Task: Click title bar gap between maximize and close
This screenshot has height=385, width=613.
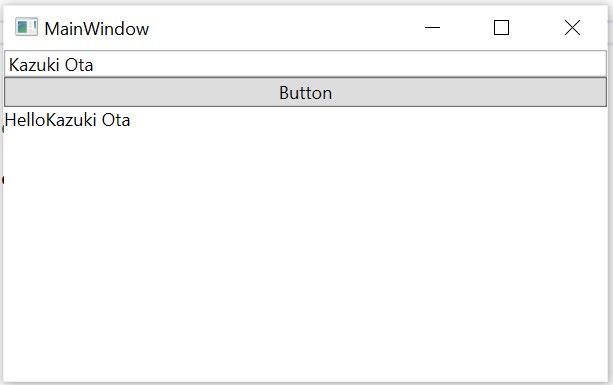Action: (x=536, y=27)
